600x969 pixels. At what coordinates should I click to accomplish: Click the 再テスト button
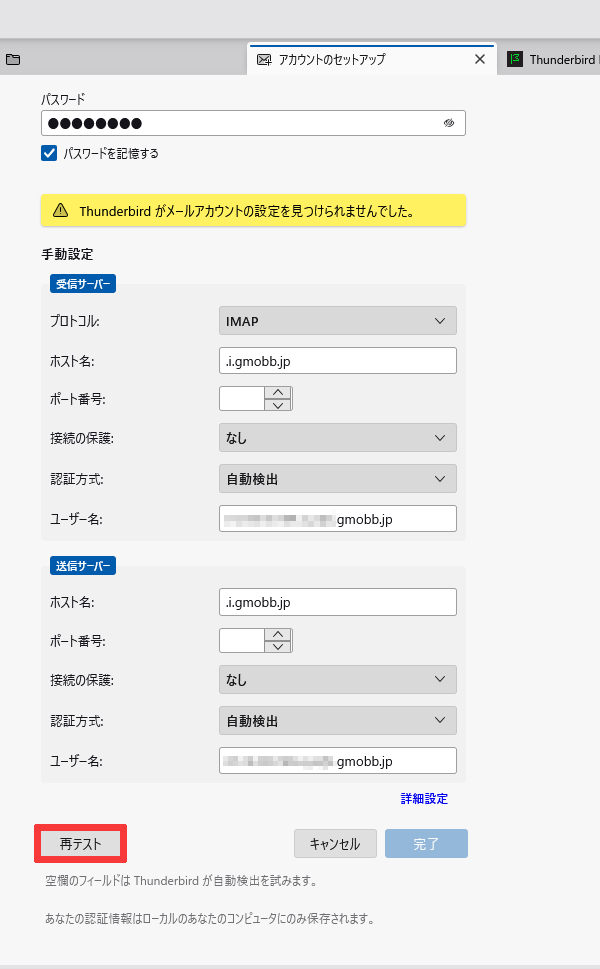click(x=81, y=844)
